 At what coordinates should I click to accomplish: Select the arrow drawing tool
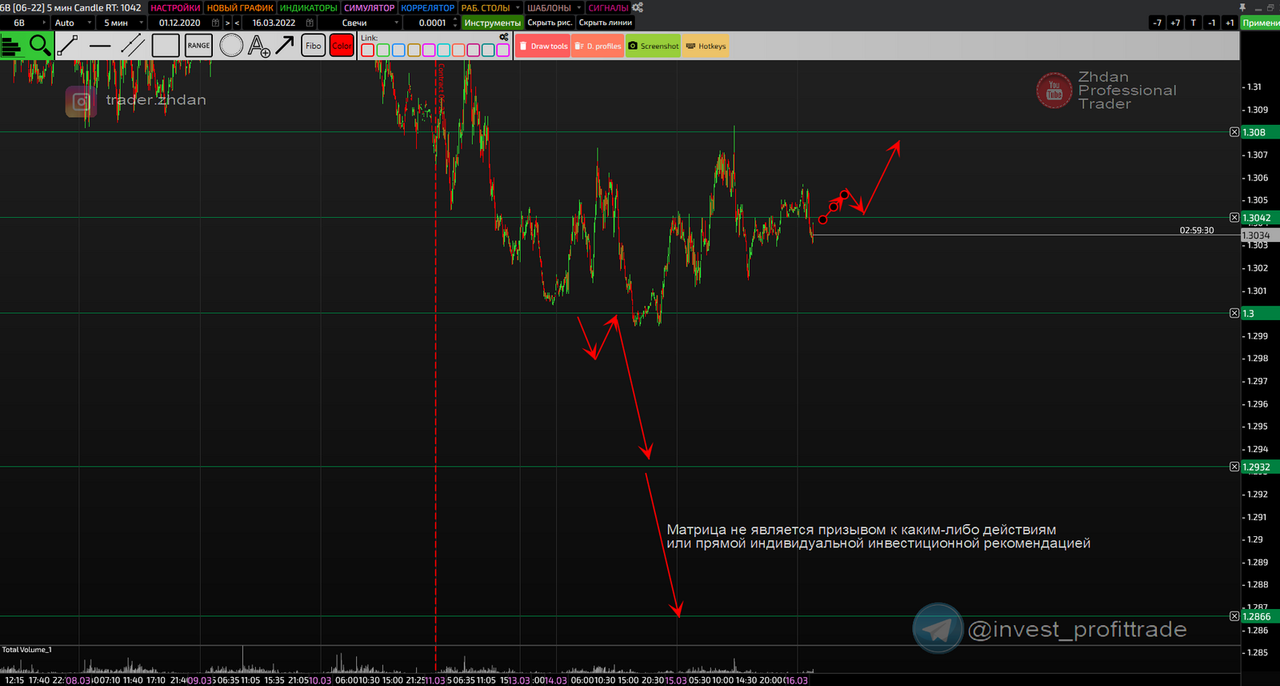pyautogui.click(x=285, y=45)
